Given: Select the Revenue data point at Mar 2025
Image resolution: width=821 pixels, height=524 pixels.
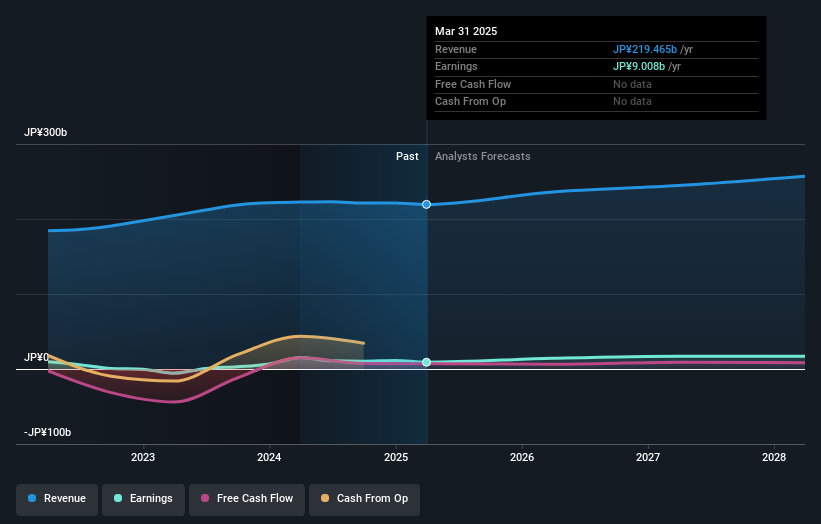Looking at the screenshot, I should (427, 204).
